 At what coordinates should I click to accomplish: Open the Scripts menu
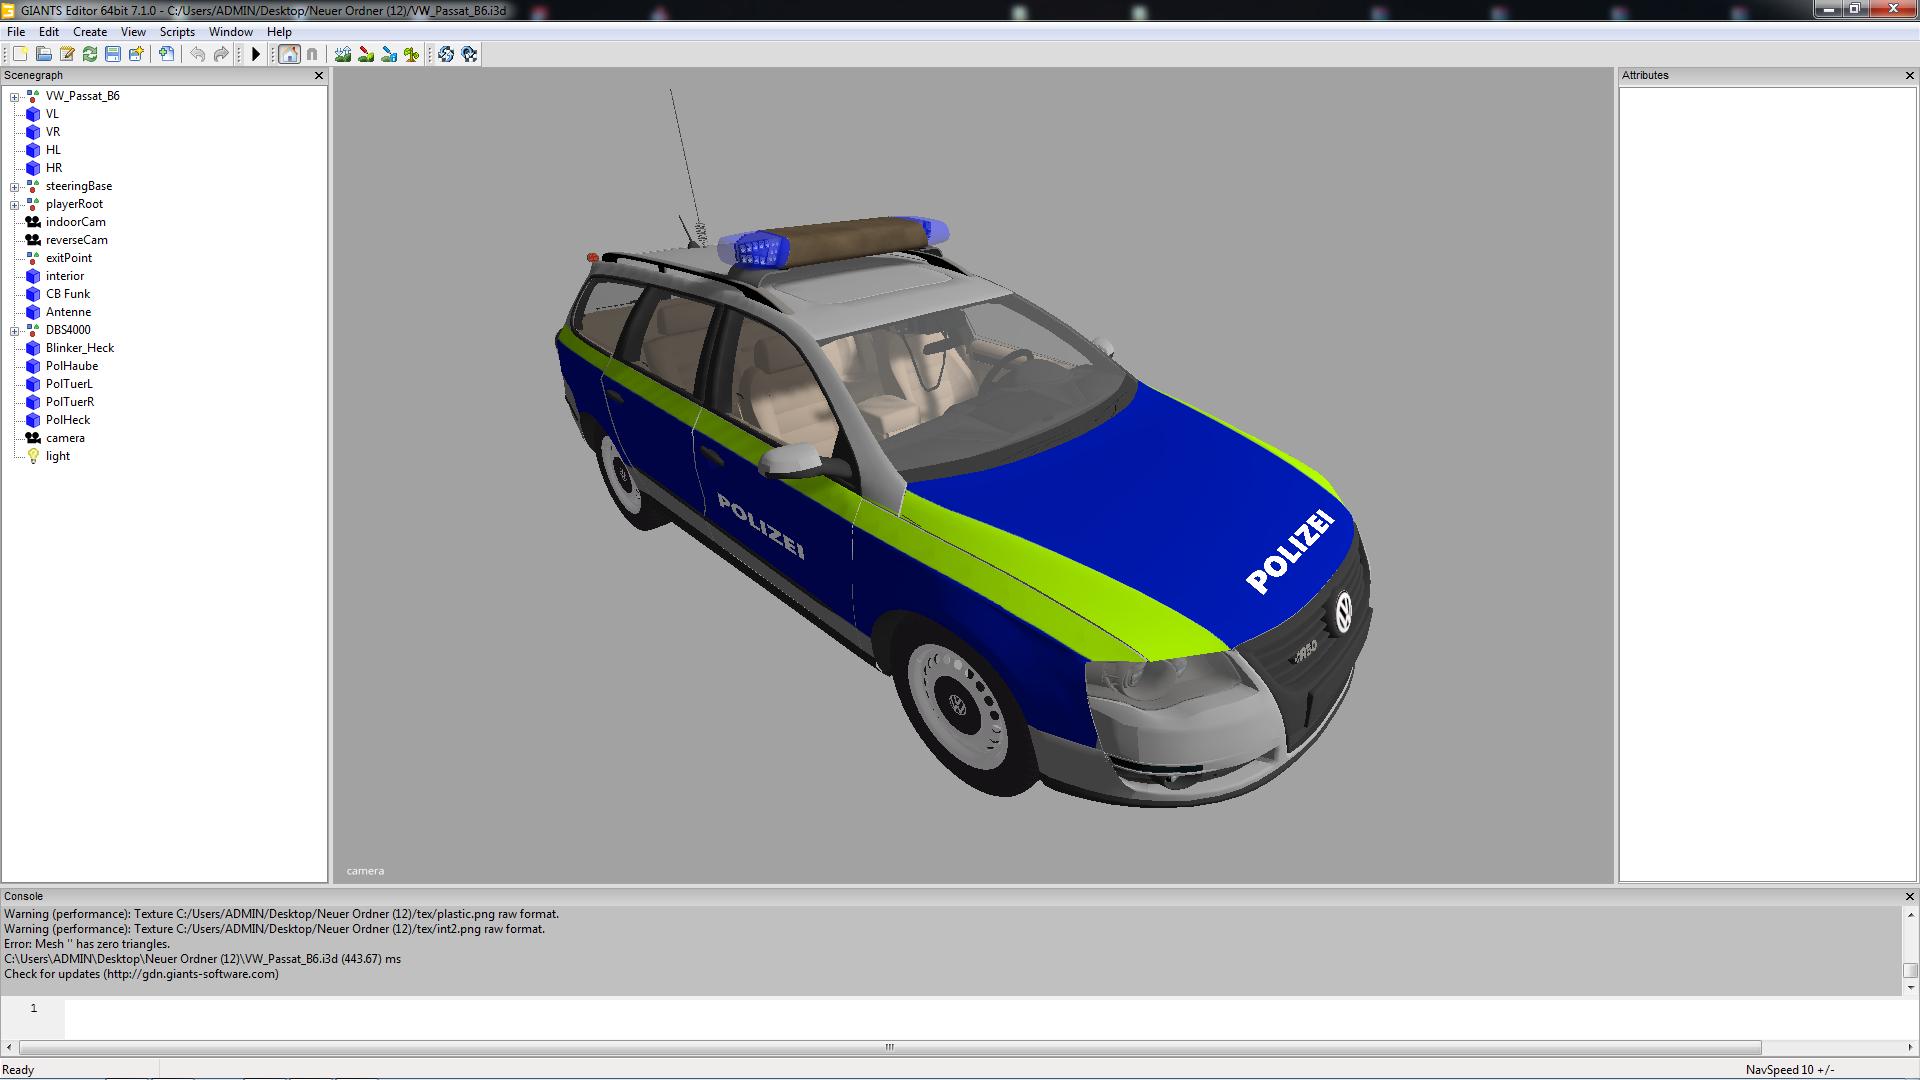tap(177, 32)
